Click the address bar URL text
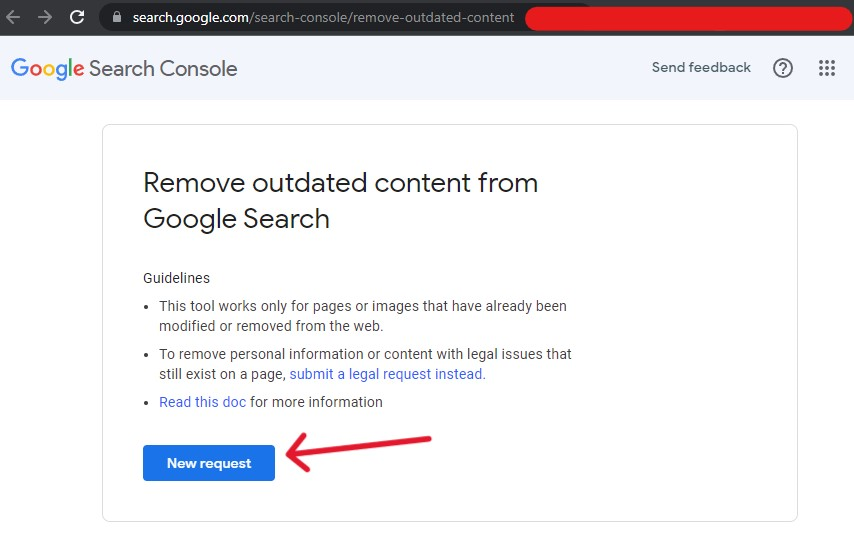Screen dimensions: 854x534 pyautogui.click(x=323, y=17)
